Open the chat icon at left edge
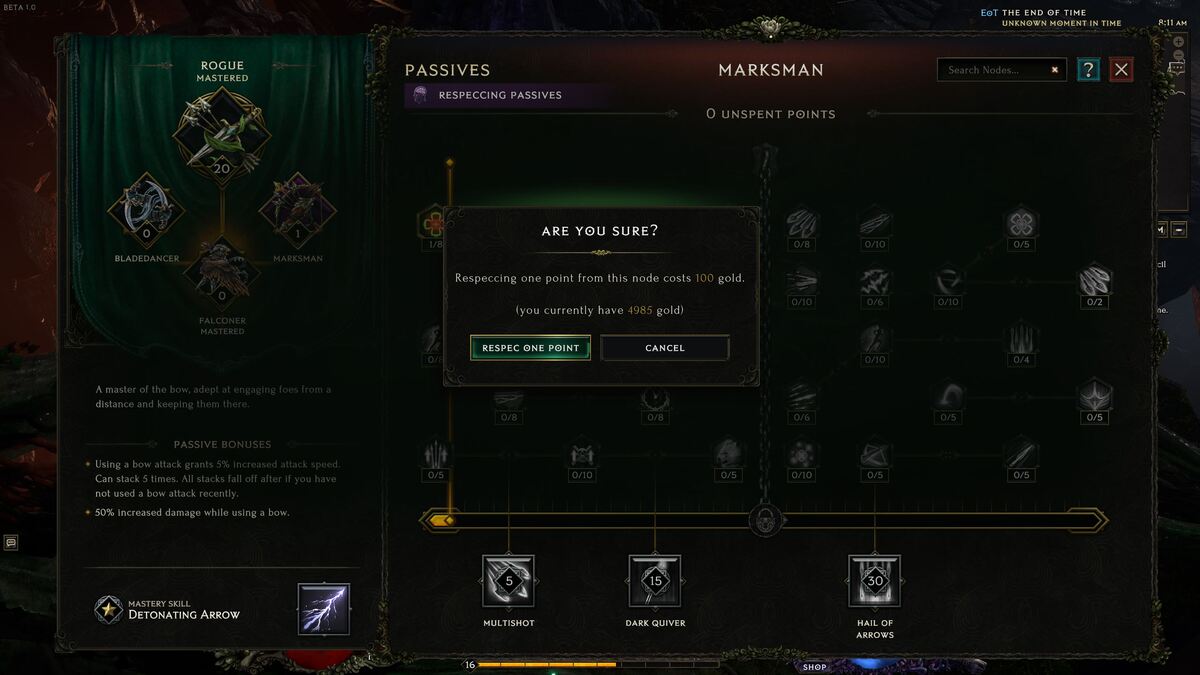 (11, 542)
